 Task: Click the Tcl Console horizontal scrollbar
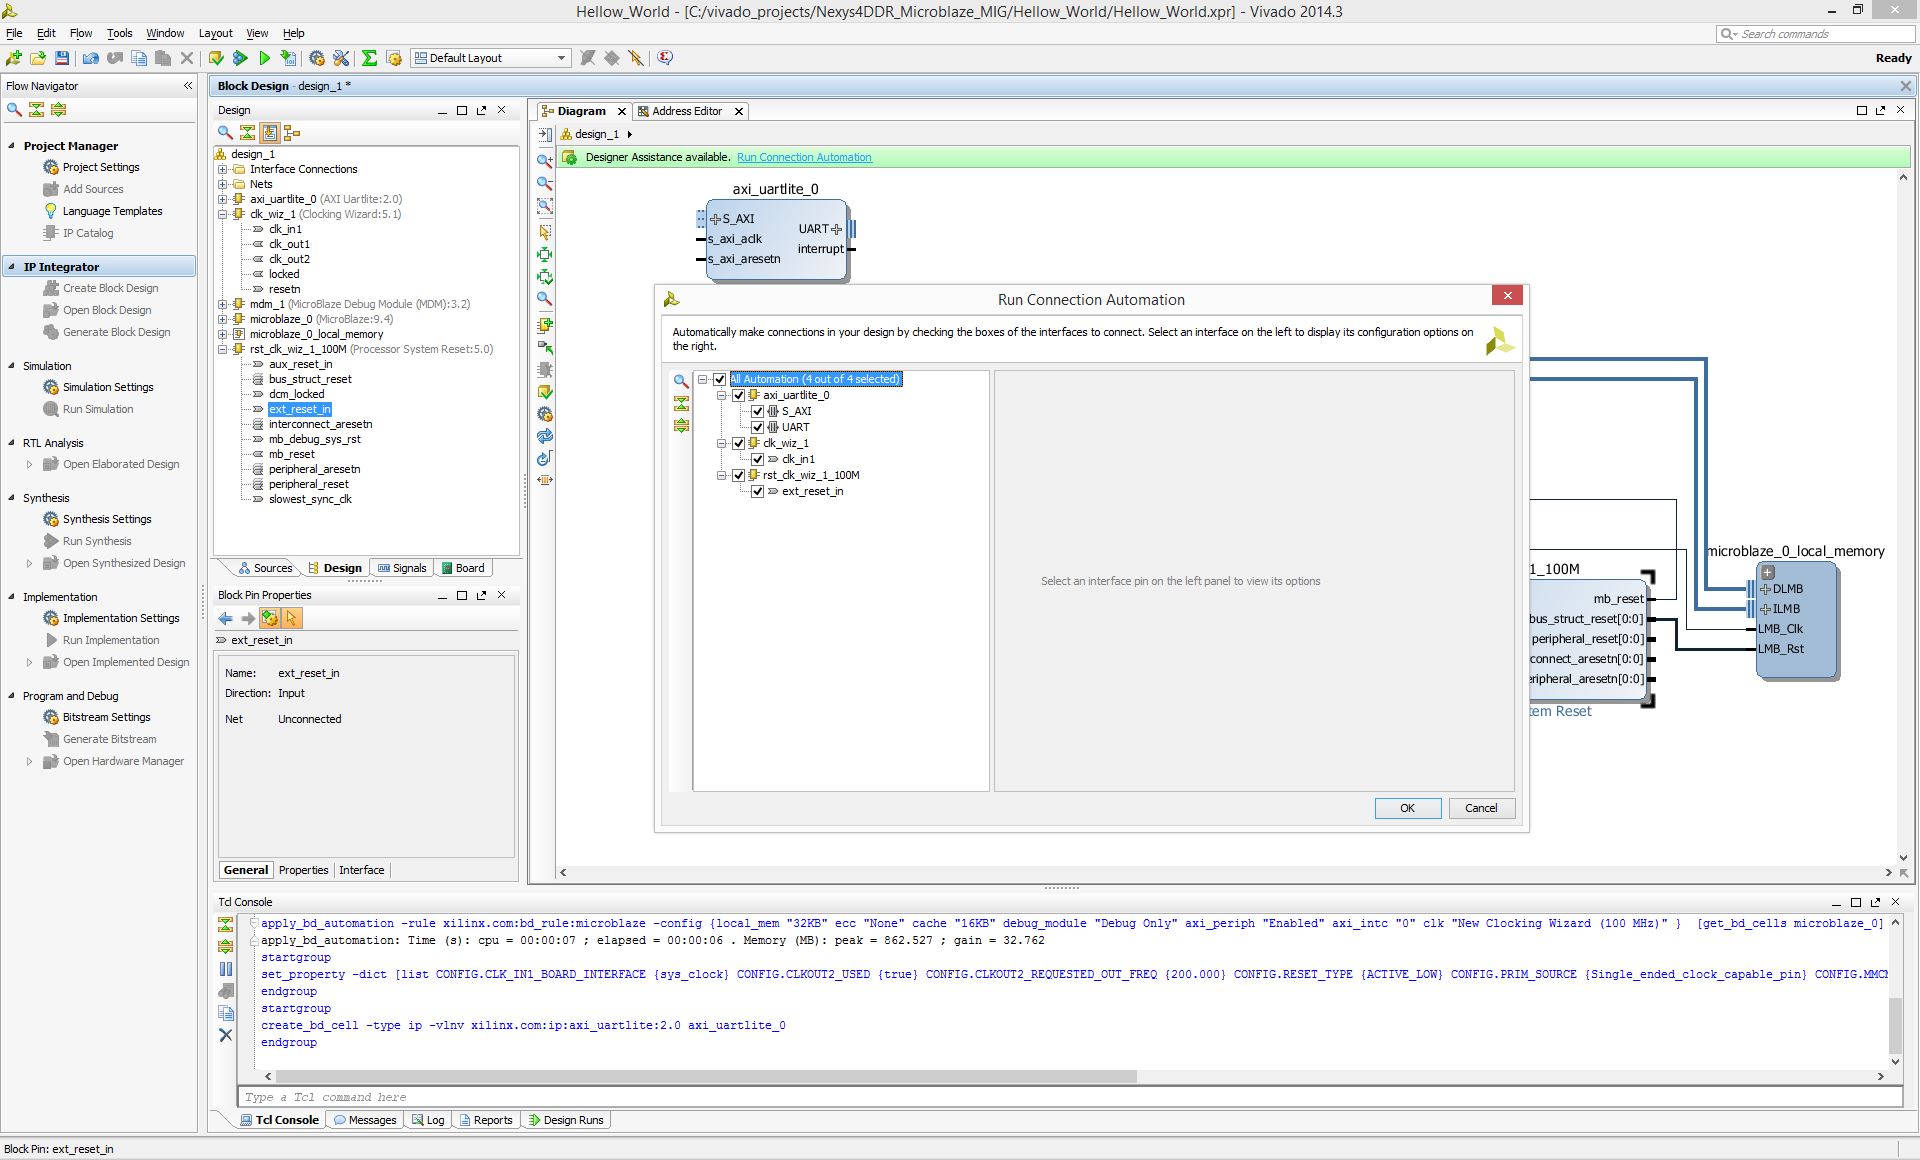coord(705,1076)
